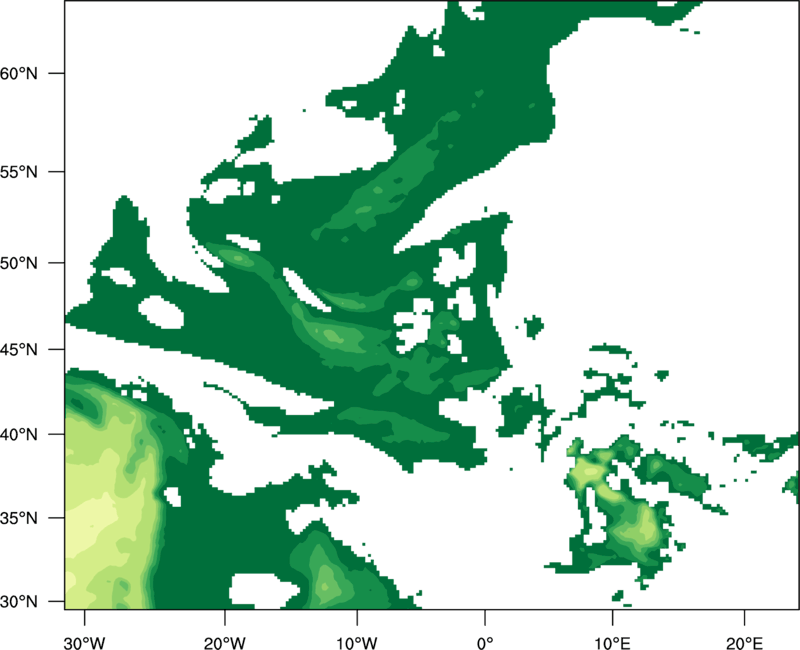
Task: Click the 10°W longitude label
Action: [x=357, y=643]
